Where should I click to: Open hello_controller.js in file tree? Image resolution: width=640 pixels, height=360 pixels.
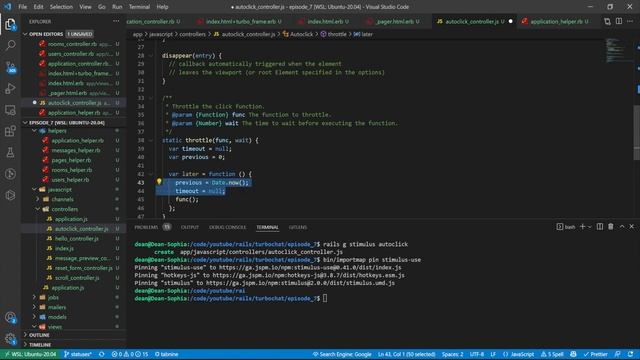click(x=77, y=238)
